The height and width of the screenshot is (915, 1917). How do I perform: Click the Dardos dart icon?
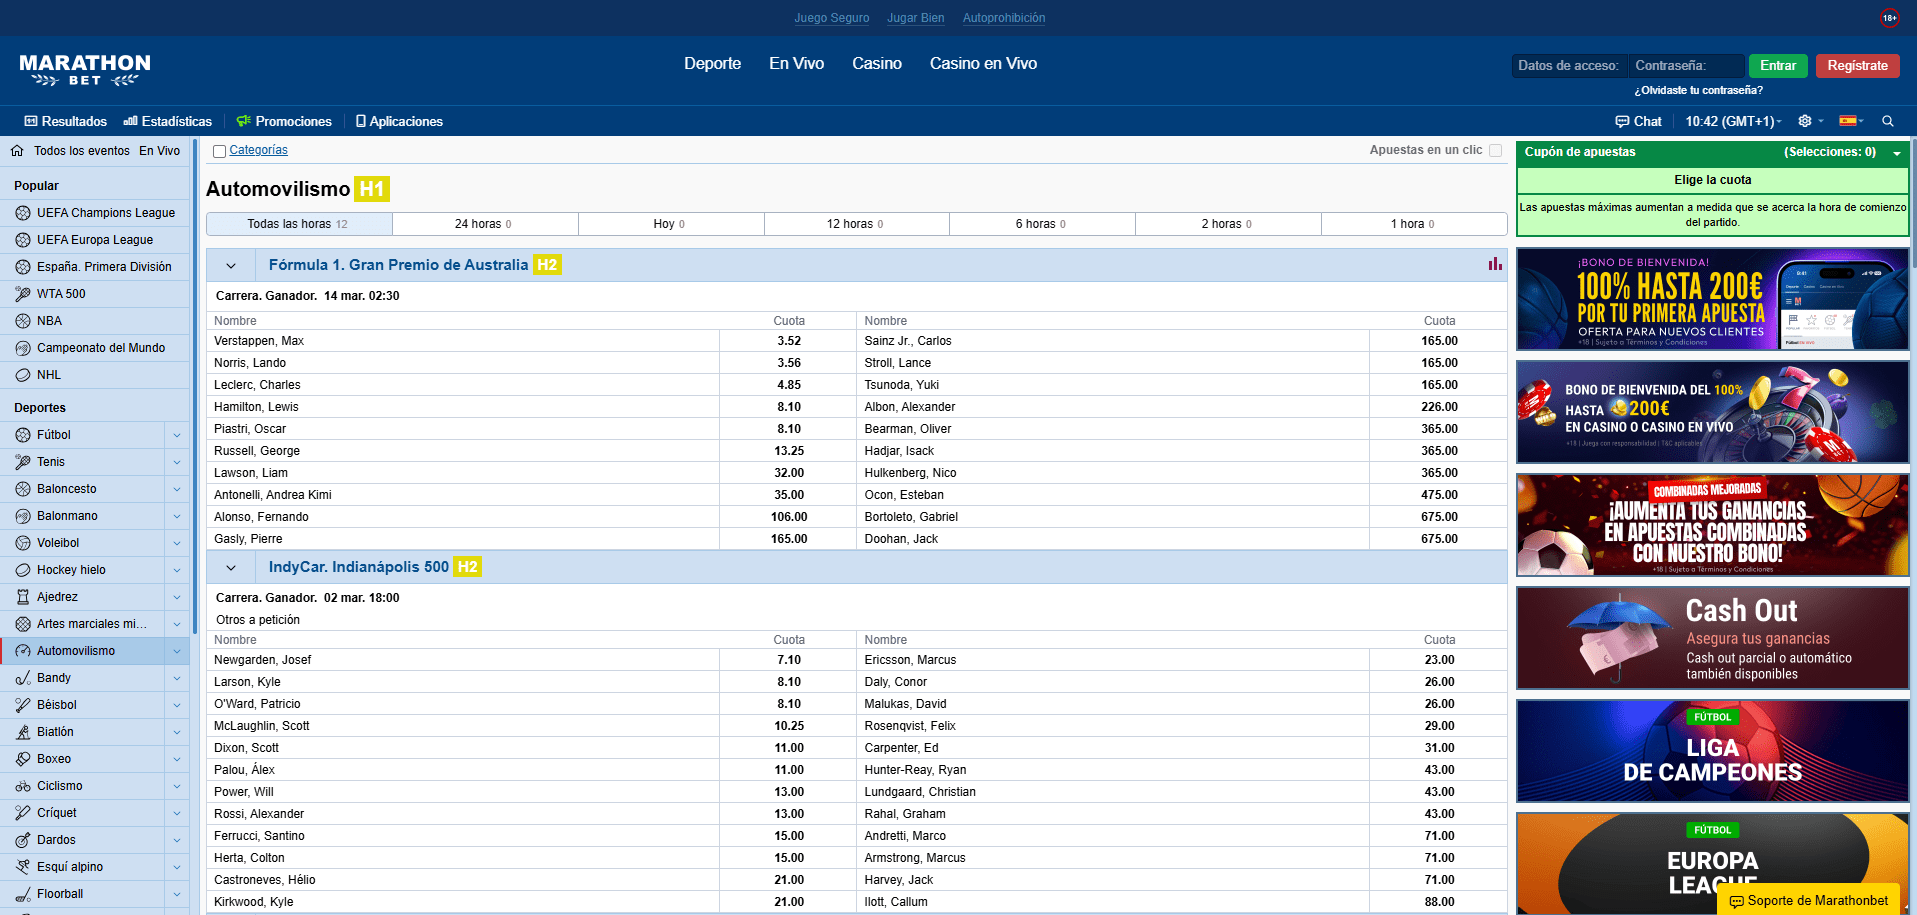click(23, 840)
